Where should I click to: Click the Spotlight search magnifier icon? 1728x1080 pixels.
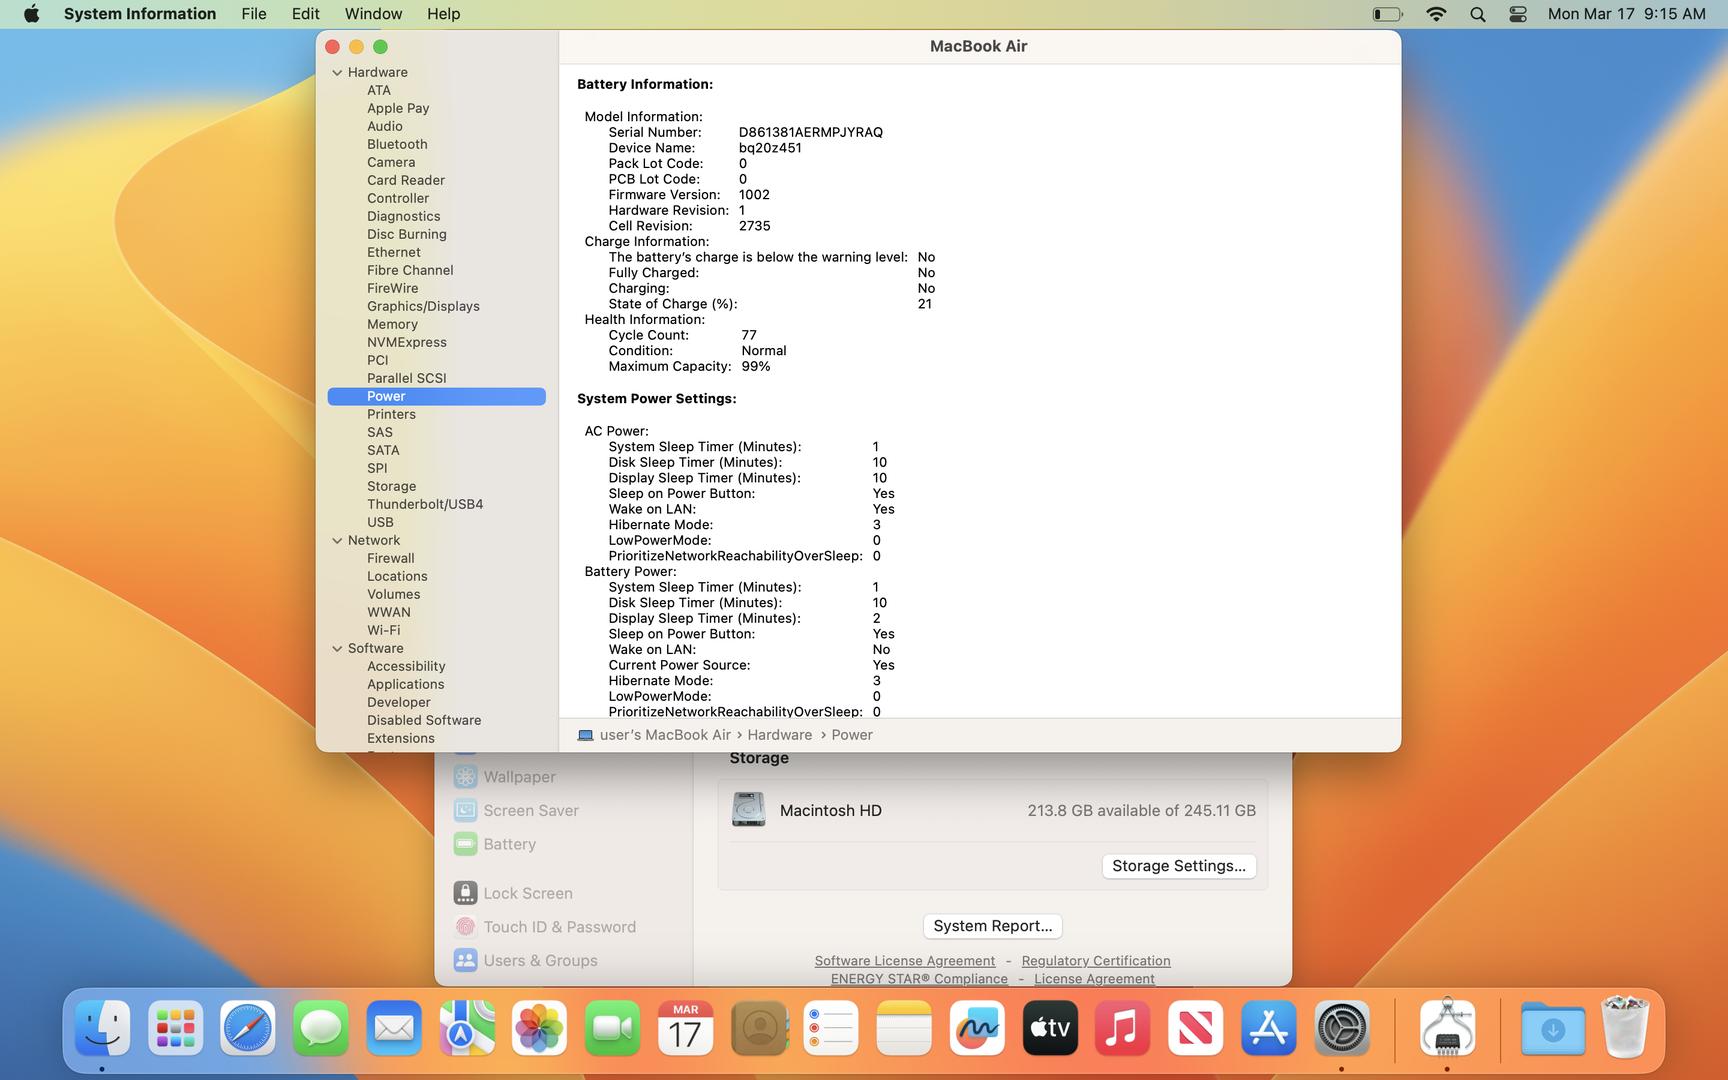(1477, 14)
